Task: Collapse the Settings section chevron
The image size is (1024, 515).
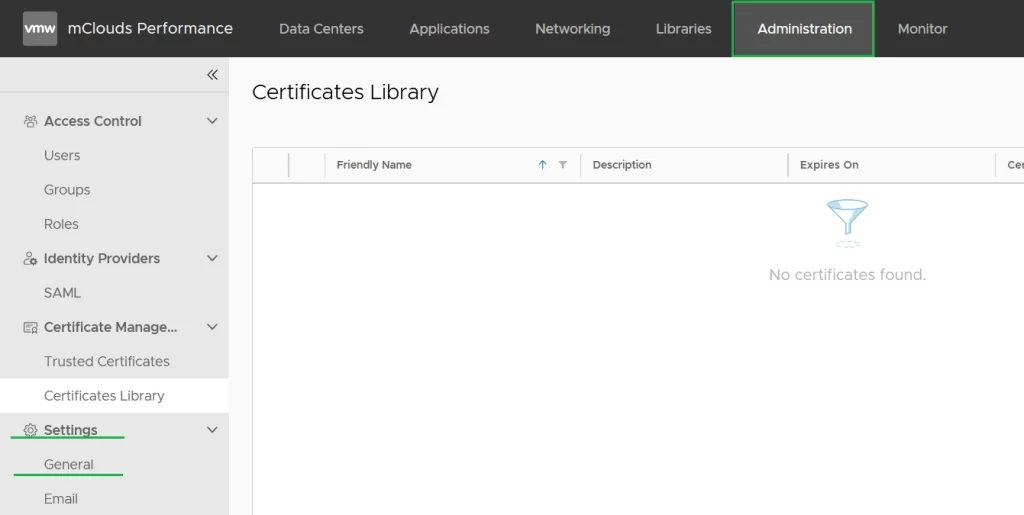Action: point(212,430)
